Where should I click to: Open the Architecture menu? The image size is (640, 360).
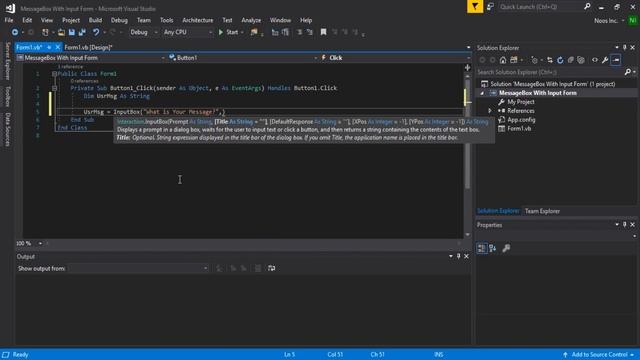tap(198, 20)
